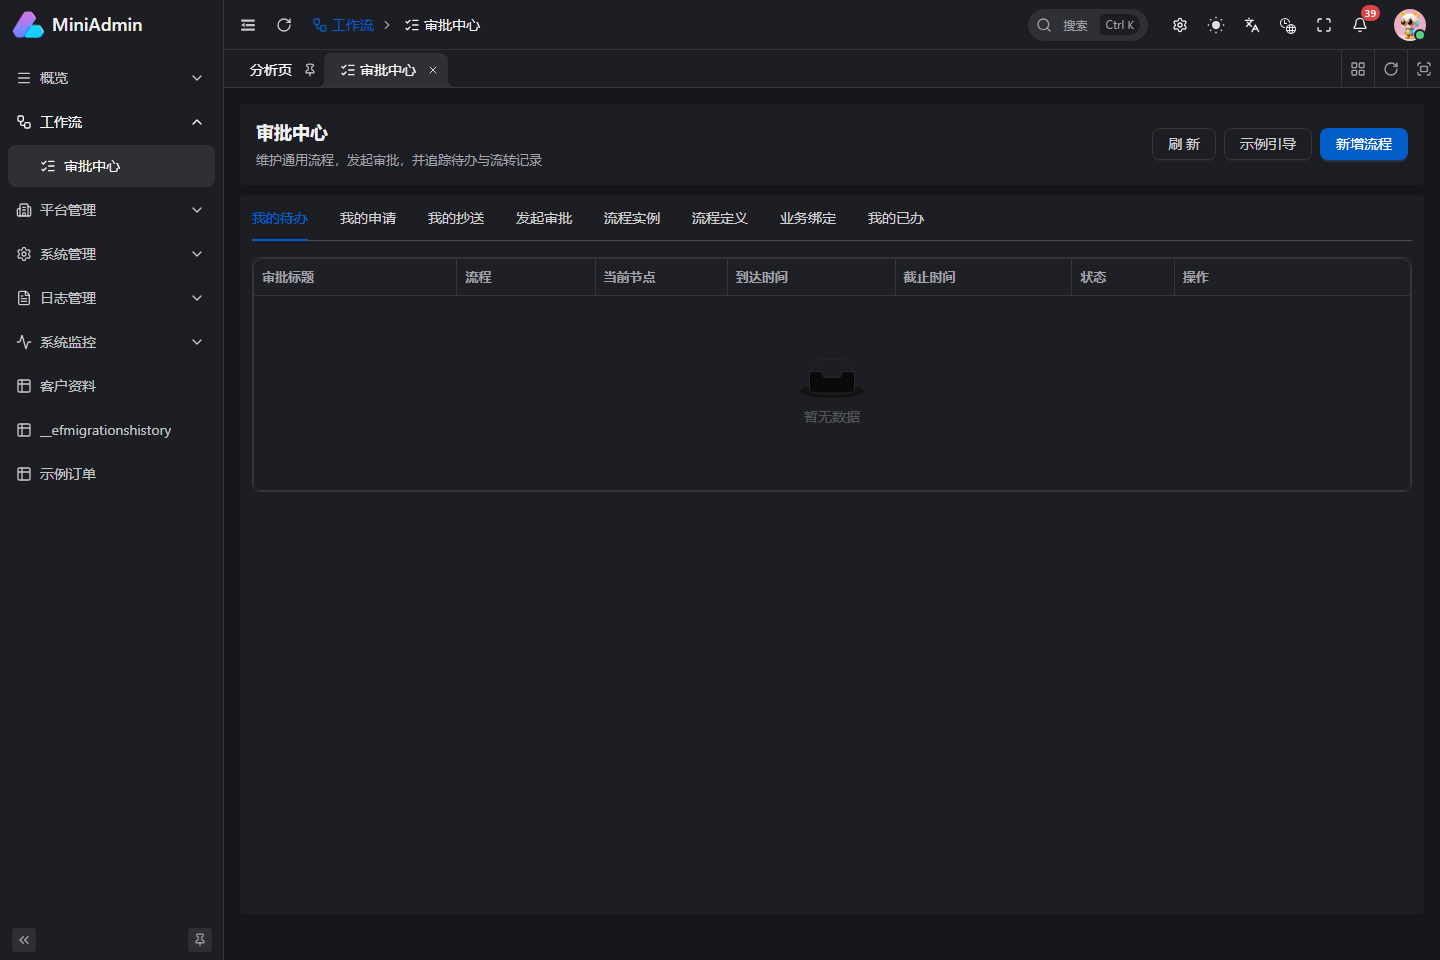This screenshot has width=1440, height=960.
Task: Expand the 概览 menu group
Action: pyautogui.click(x=111, y=78)
